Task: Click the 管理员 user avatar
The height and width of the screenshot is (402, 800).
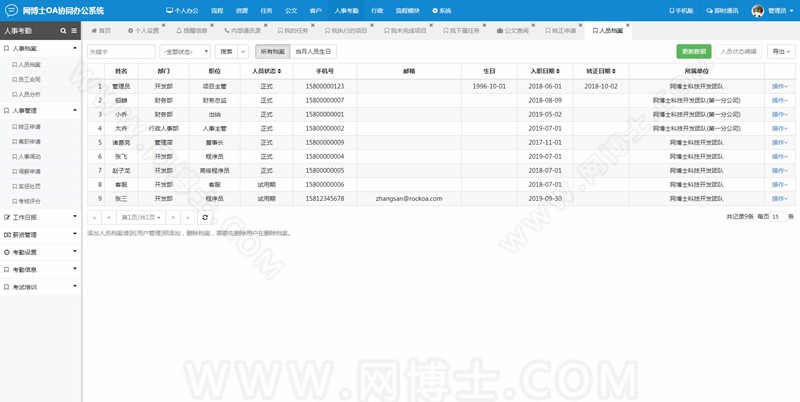Action: [x=758, y=11]
